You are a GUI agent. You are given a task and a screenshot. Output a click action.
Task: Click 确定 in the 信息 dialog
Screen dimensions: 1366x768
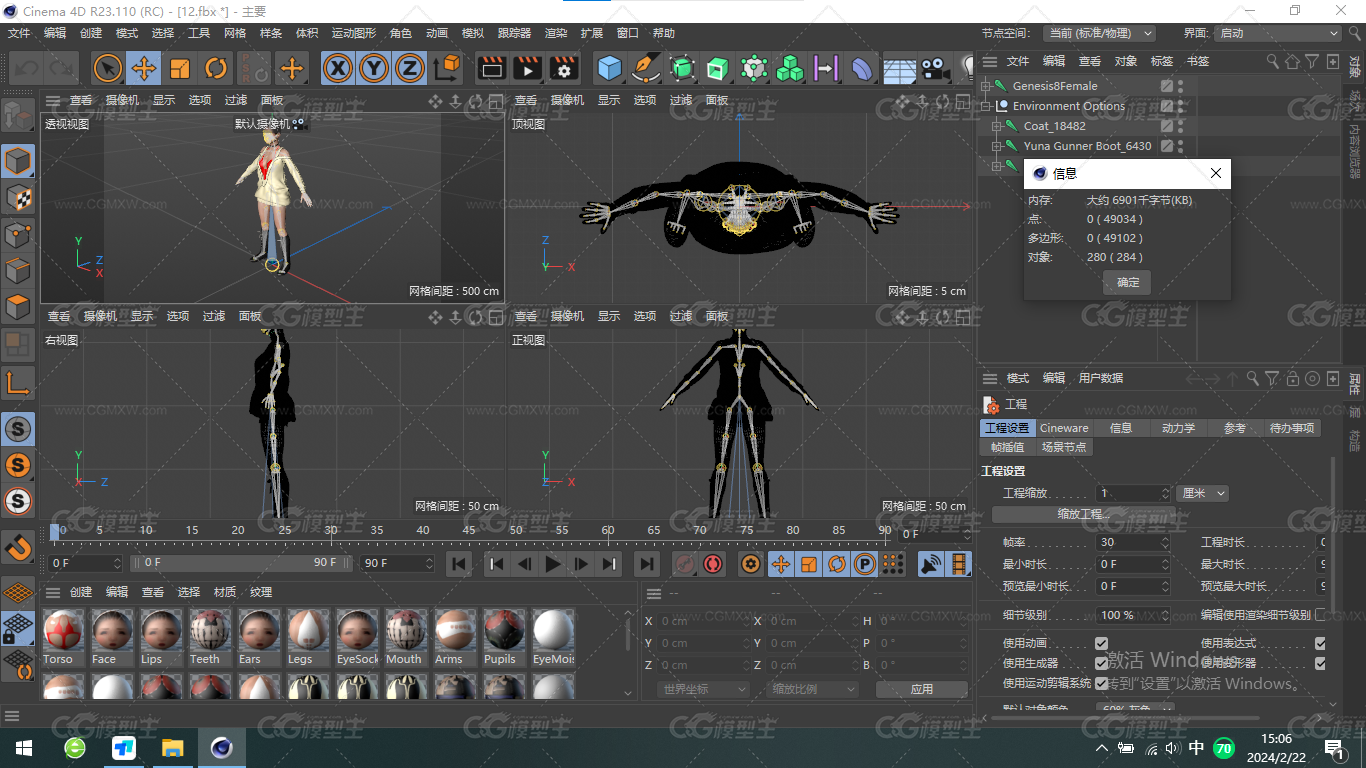point(1128,282)
